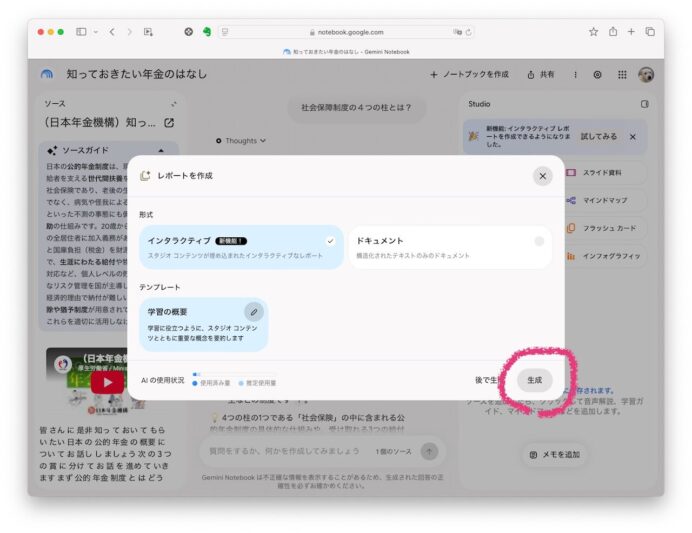Click the AI usage progress bar
This screenshot has width=692, height=533.
(234, 374)
